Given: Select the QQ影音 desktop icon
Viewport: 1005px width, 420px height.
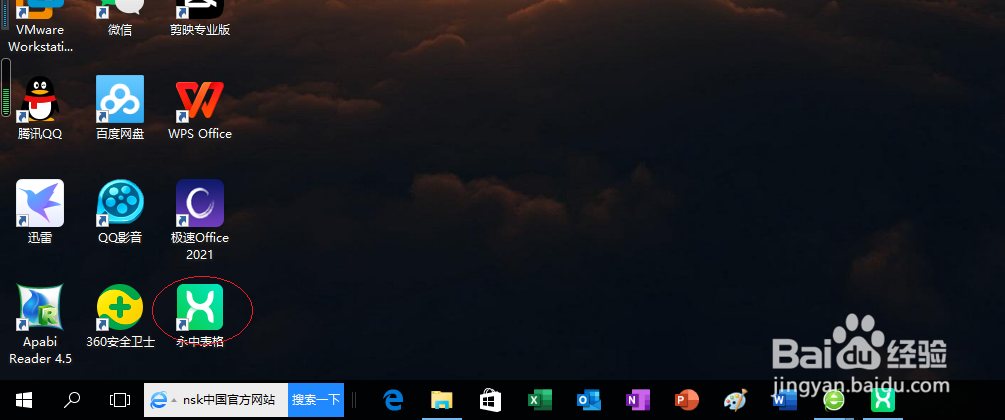Looking at the screenshot, I should (120, 212).
